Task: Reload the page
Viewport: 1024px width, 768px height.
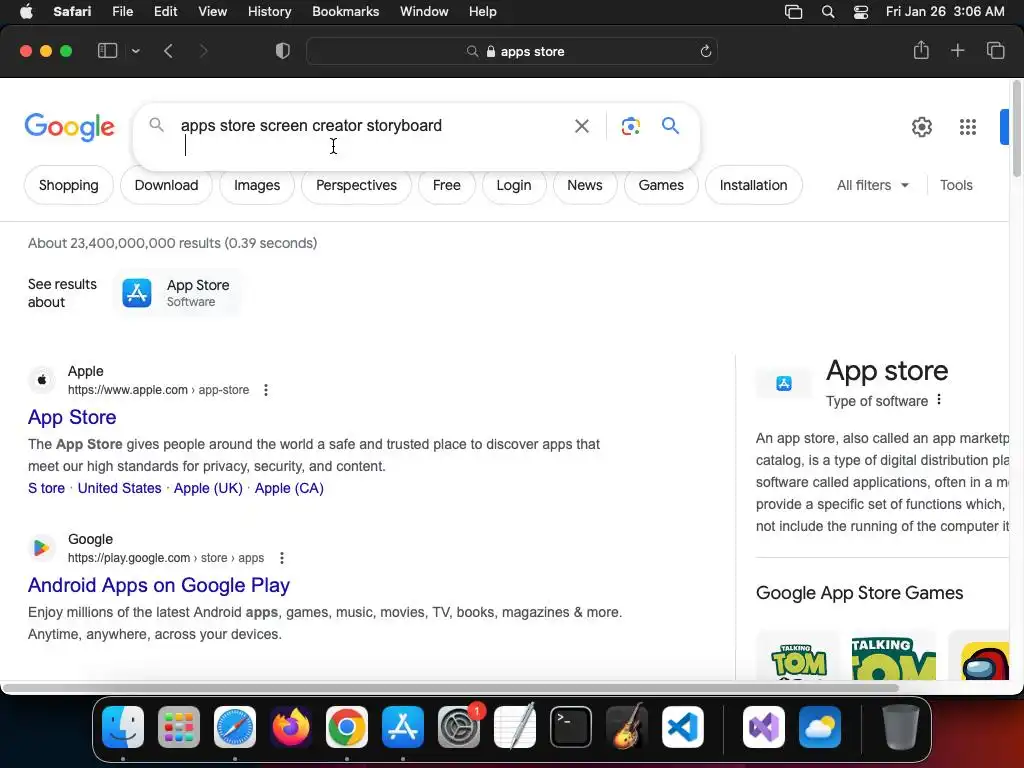Action: coord(705,51)
